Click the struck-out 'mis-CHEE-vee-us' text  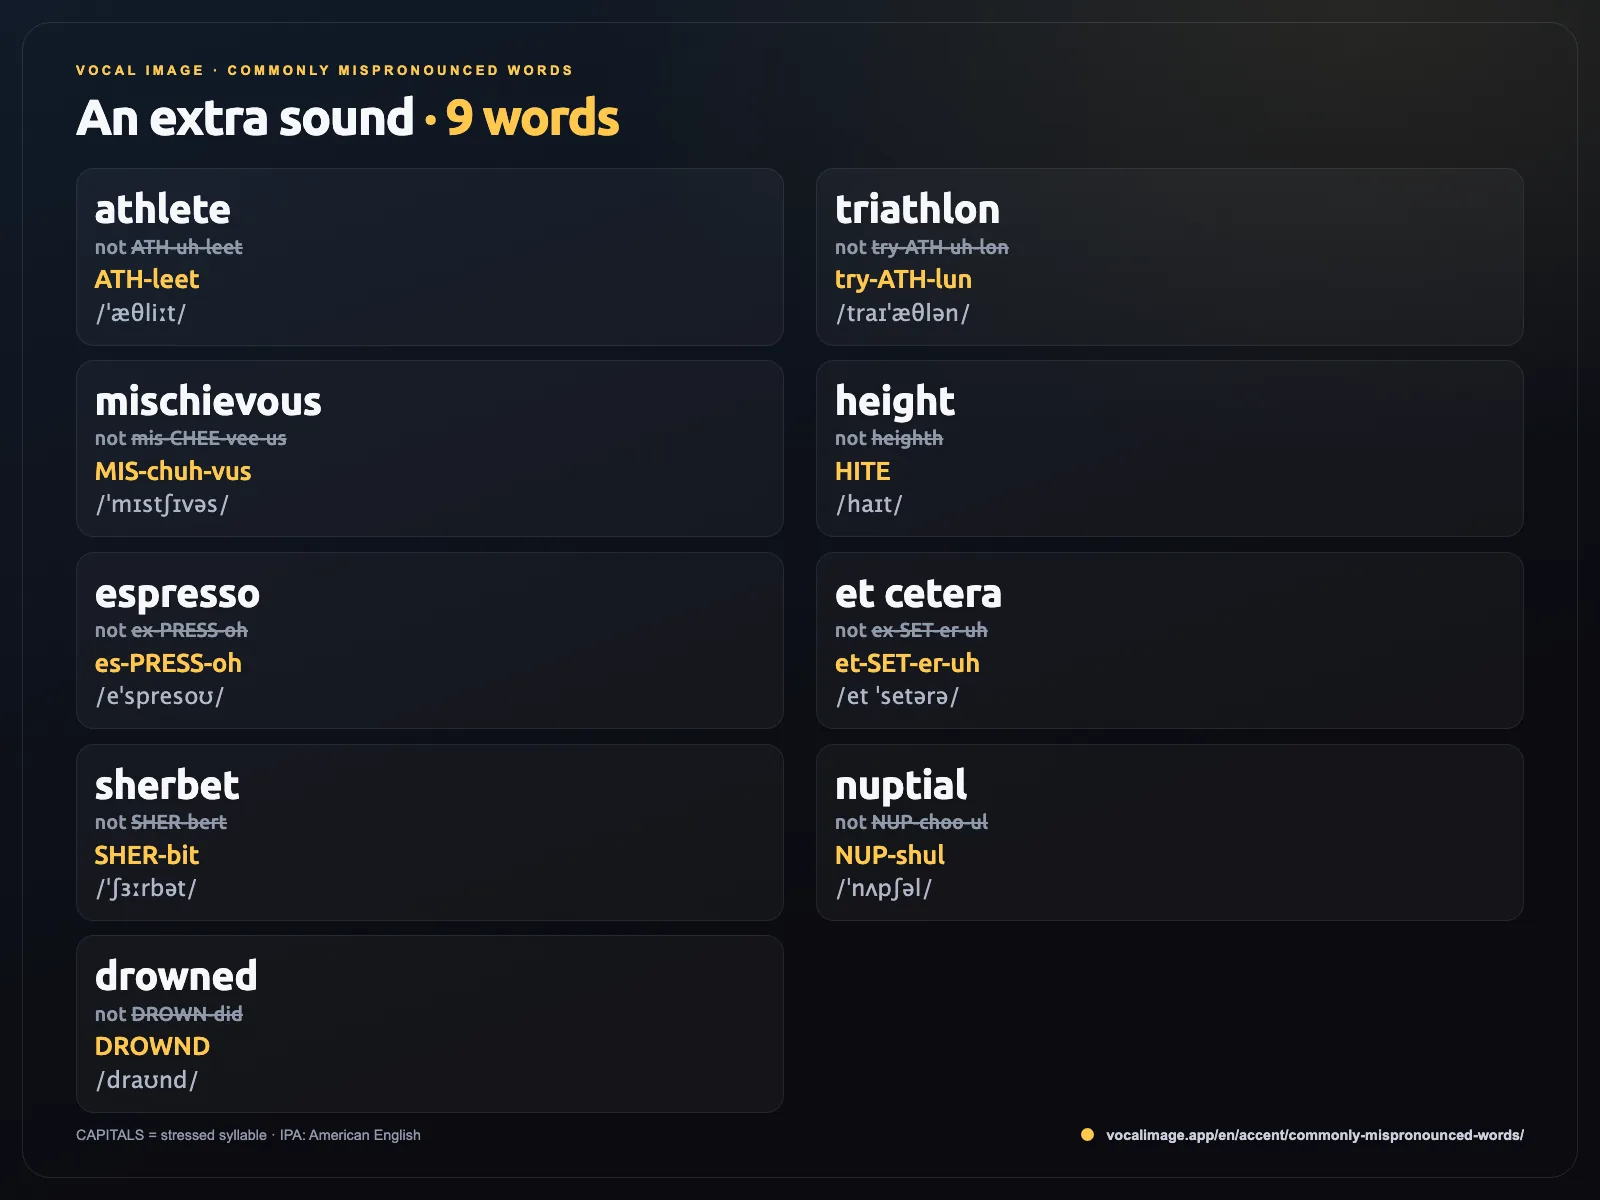click(x=209, y=438)
